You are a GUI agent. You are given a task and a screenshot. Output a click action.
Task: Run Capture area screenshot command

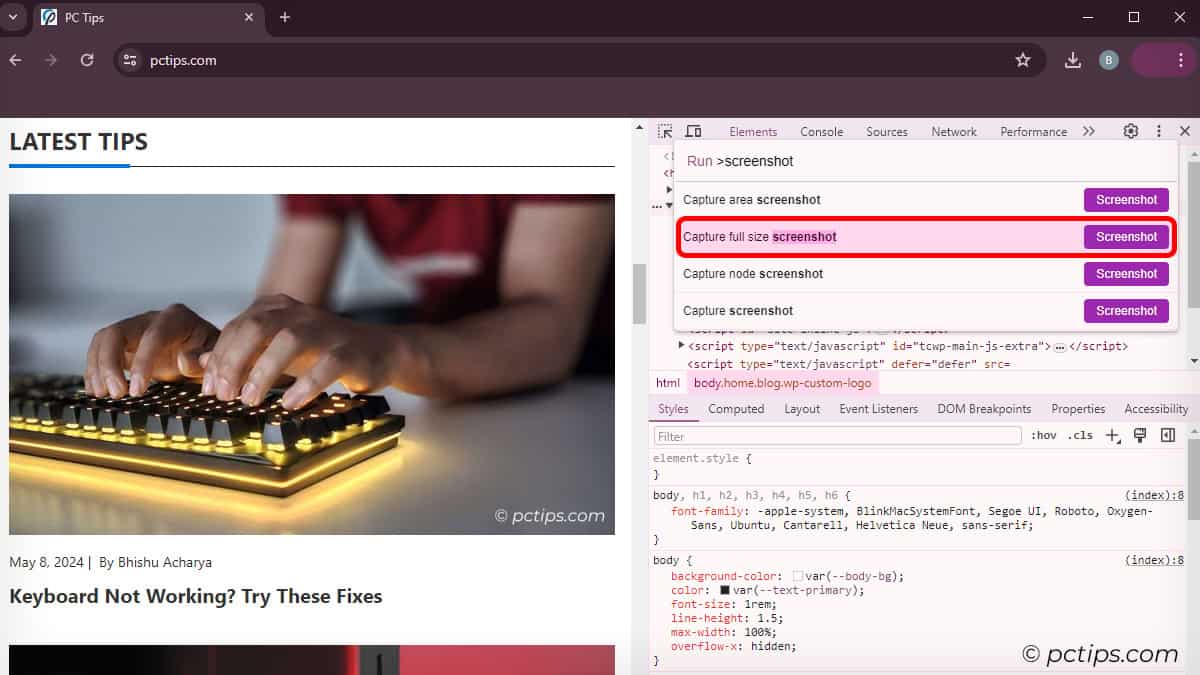point(926,200)
